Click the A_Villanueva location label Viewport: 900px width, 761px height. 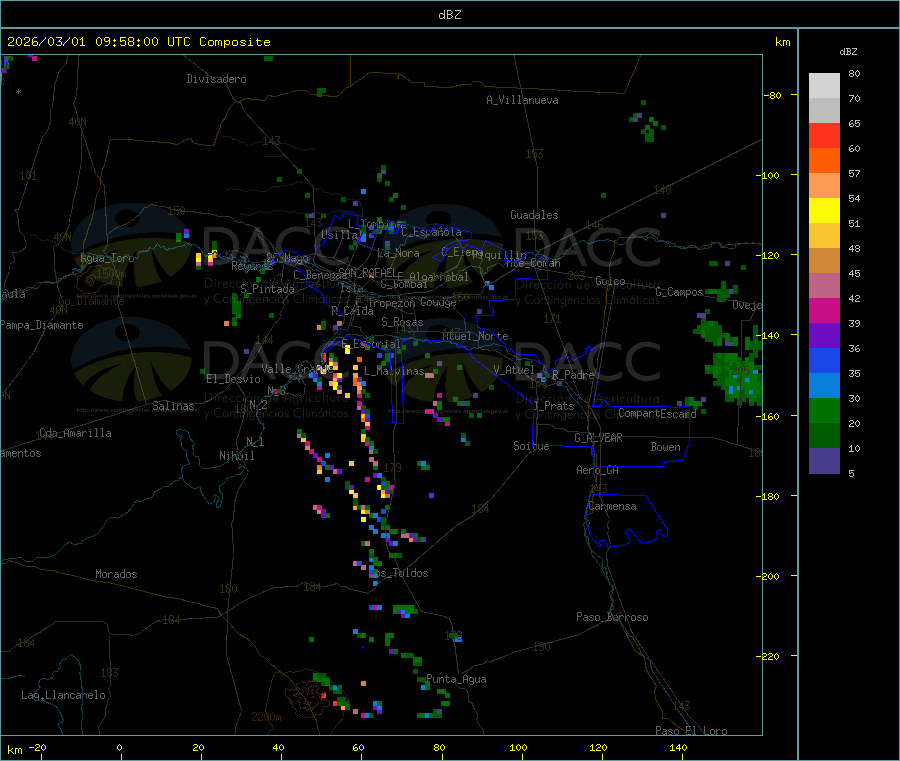click(x=522, y=100)
